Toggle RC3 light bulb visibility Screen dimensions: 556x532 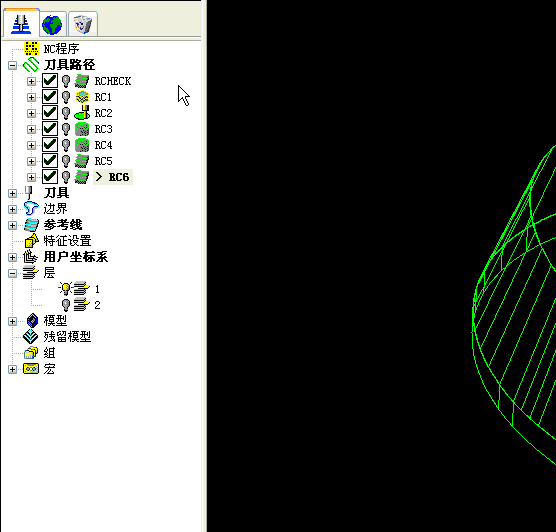[x=66, y=129]
